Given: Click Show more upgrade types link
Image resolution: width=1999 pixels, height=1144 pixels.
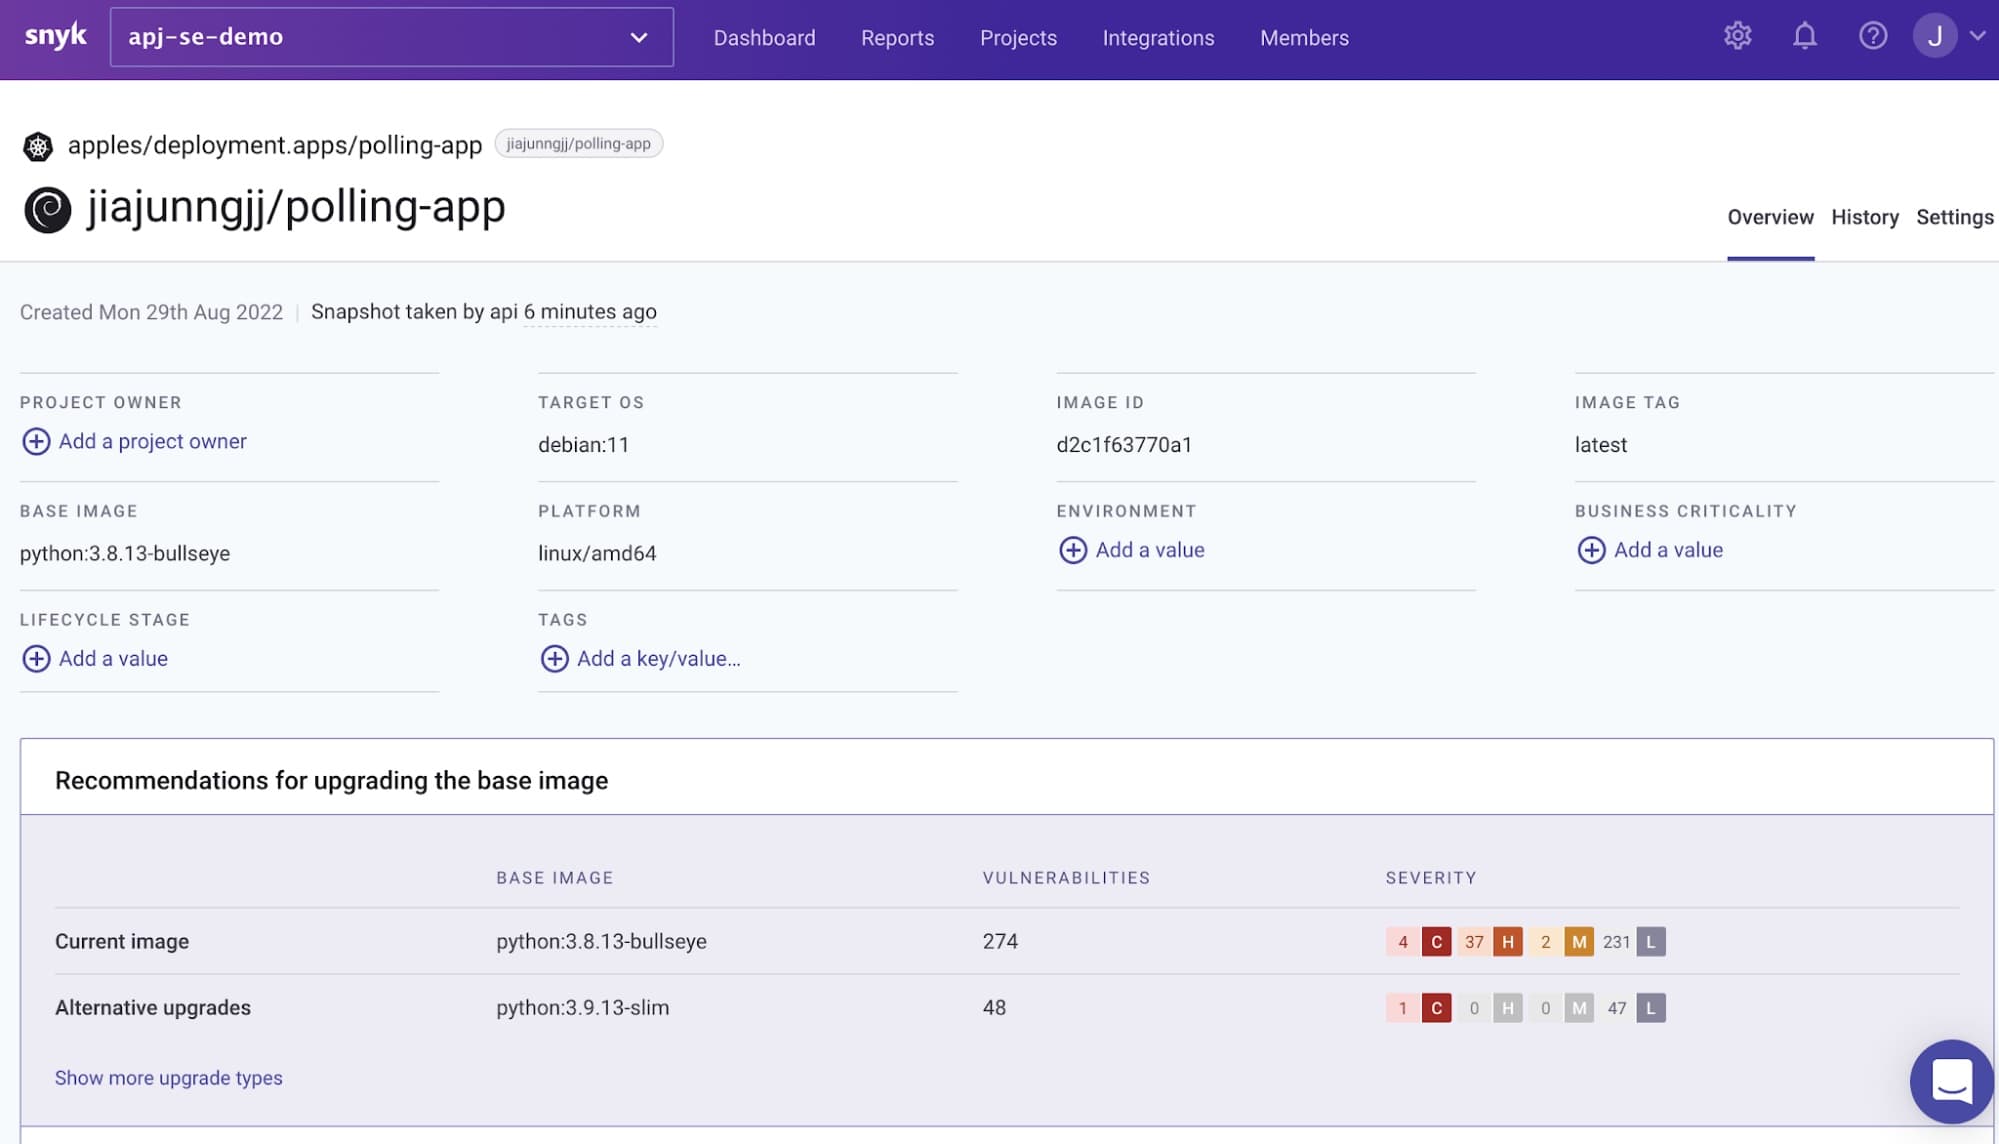Looking at the screenshot, I should (x=169, y=1075).
